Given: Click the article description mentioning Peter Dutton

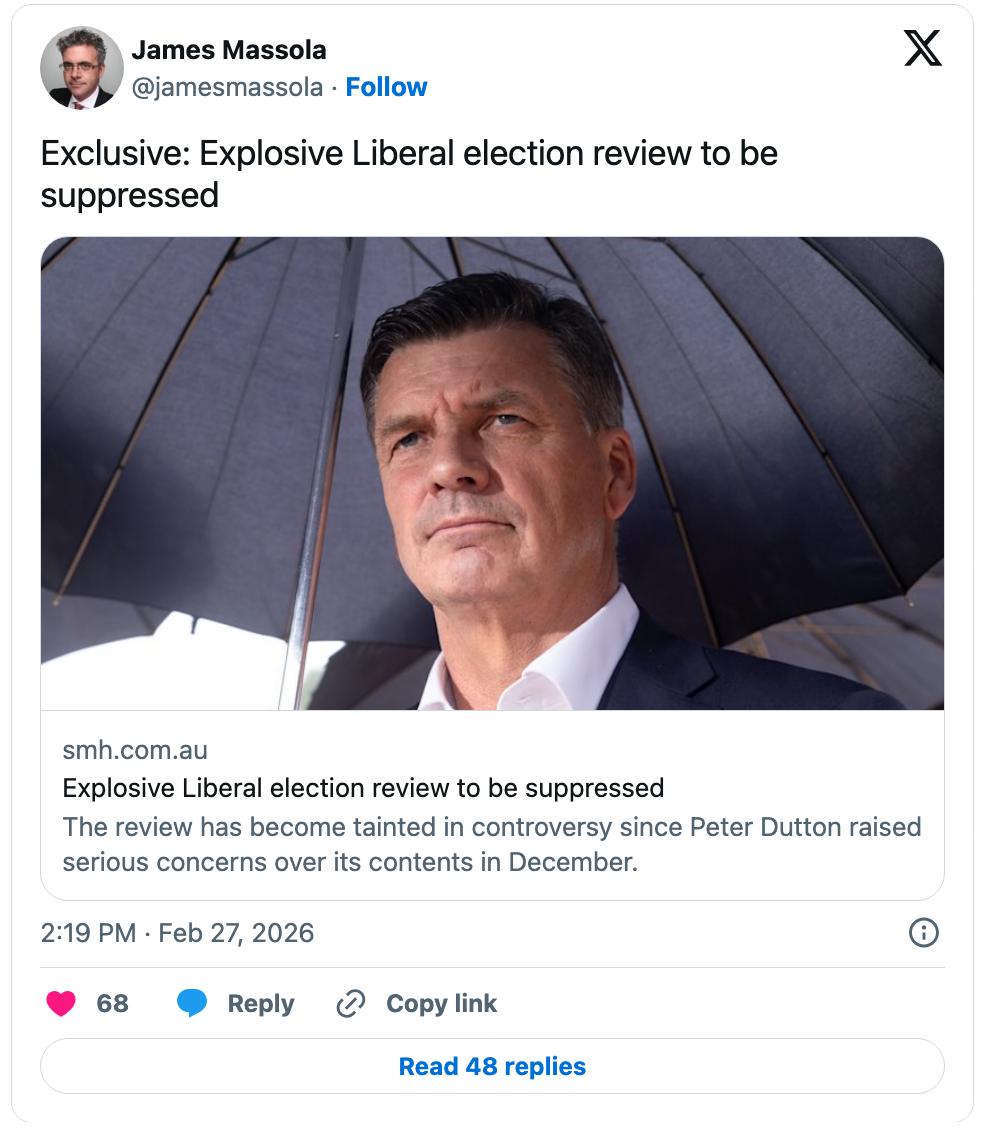Looking at the screenshot, I should click(x=491, y=844).
